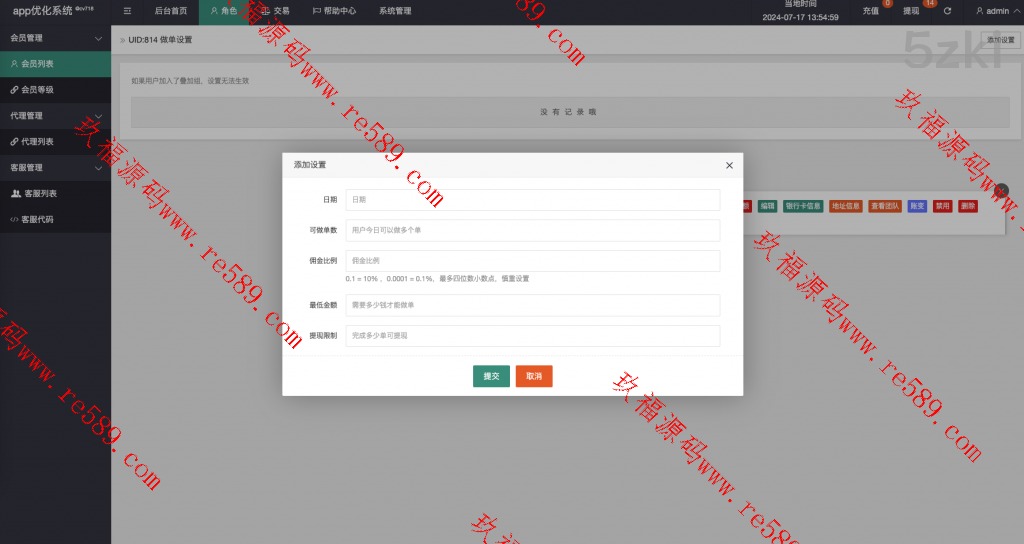Open the 交易 top navigation item
This screenshot has width=1024, height=544.
(275, 11)
